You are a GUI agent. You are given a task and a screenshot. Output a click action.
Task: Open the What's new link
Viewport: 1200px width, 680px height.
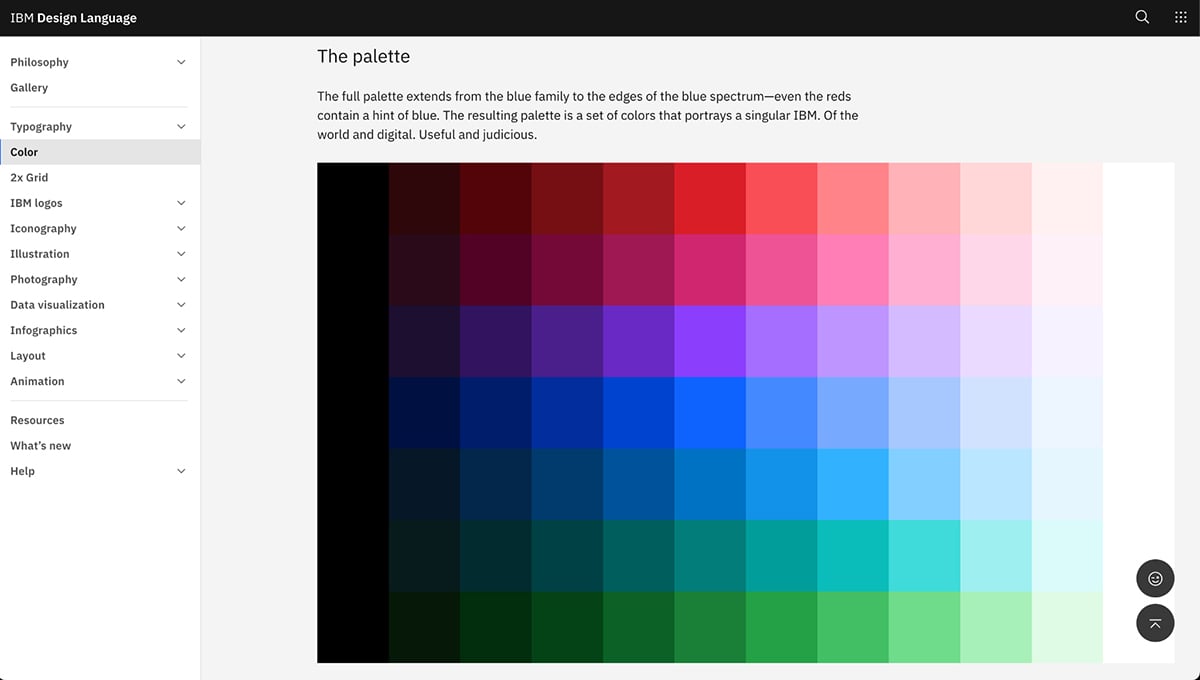[x=40, y=445]
